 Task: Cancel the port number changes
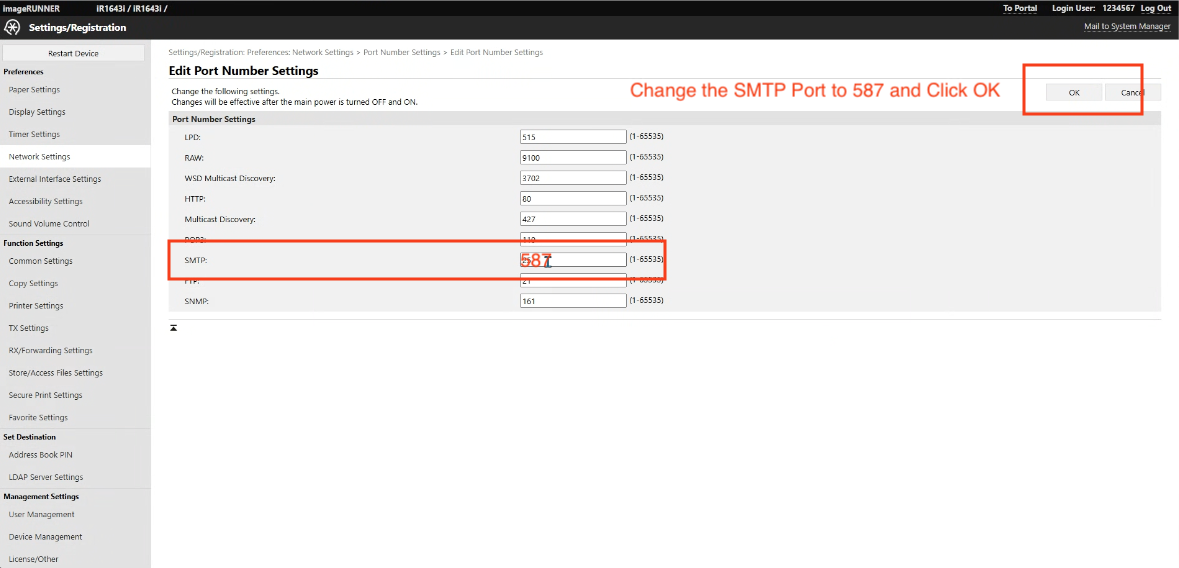[1132, 92]
